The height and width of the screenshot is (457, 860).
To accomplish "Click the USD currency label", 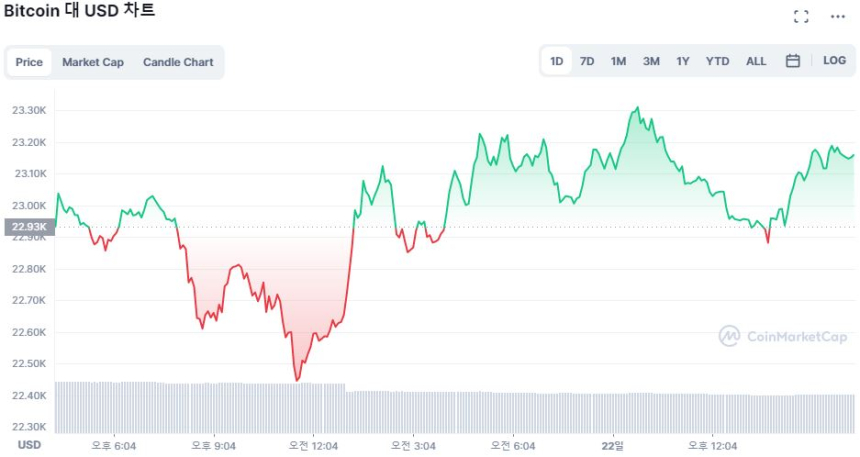I will [30, 445].
